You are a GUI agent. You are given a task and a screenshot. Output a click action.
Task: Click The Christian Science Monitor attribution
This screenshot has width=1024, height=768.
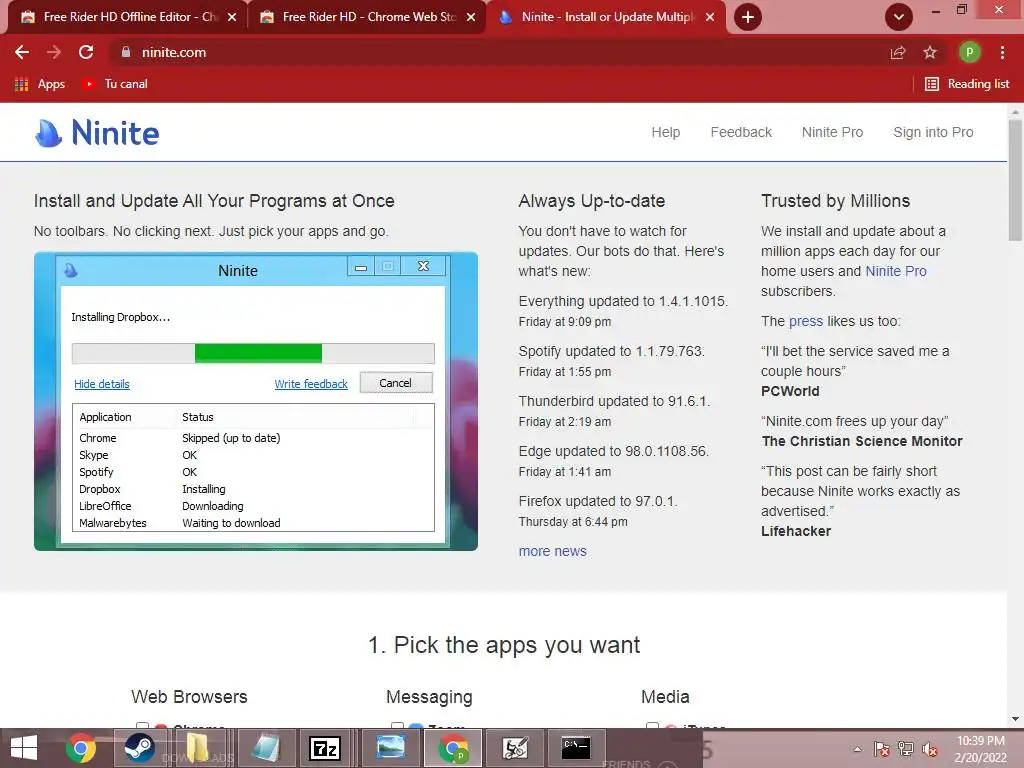tap(862, 441)
